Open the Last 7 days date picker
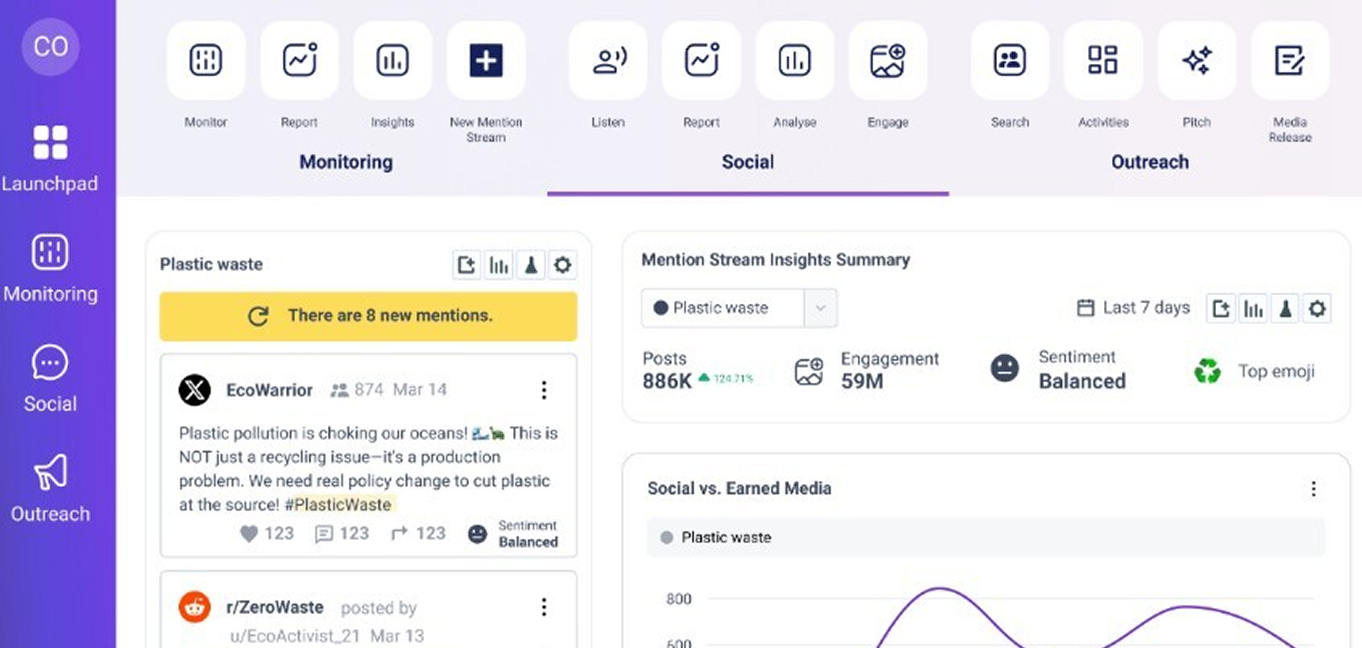 coord(1133,308)
